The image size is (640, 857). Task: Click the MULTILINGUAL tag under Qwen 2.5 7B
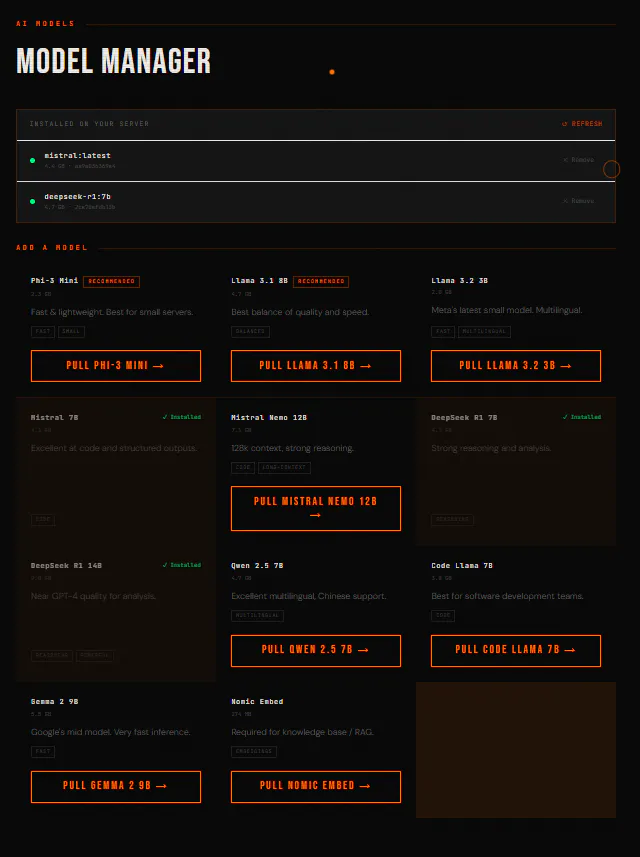tap(257, 616)
